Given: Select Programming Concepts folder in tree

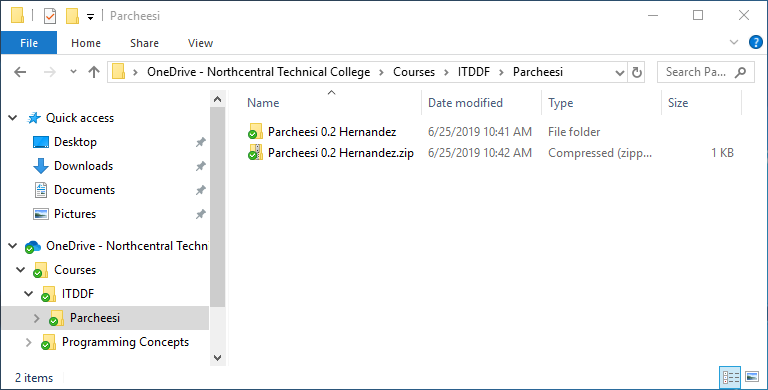Looking at the screenshot, I should pyautogui.click(x=125, y=341).
